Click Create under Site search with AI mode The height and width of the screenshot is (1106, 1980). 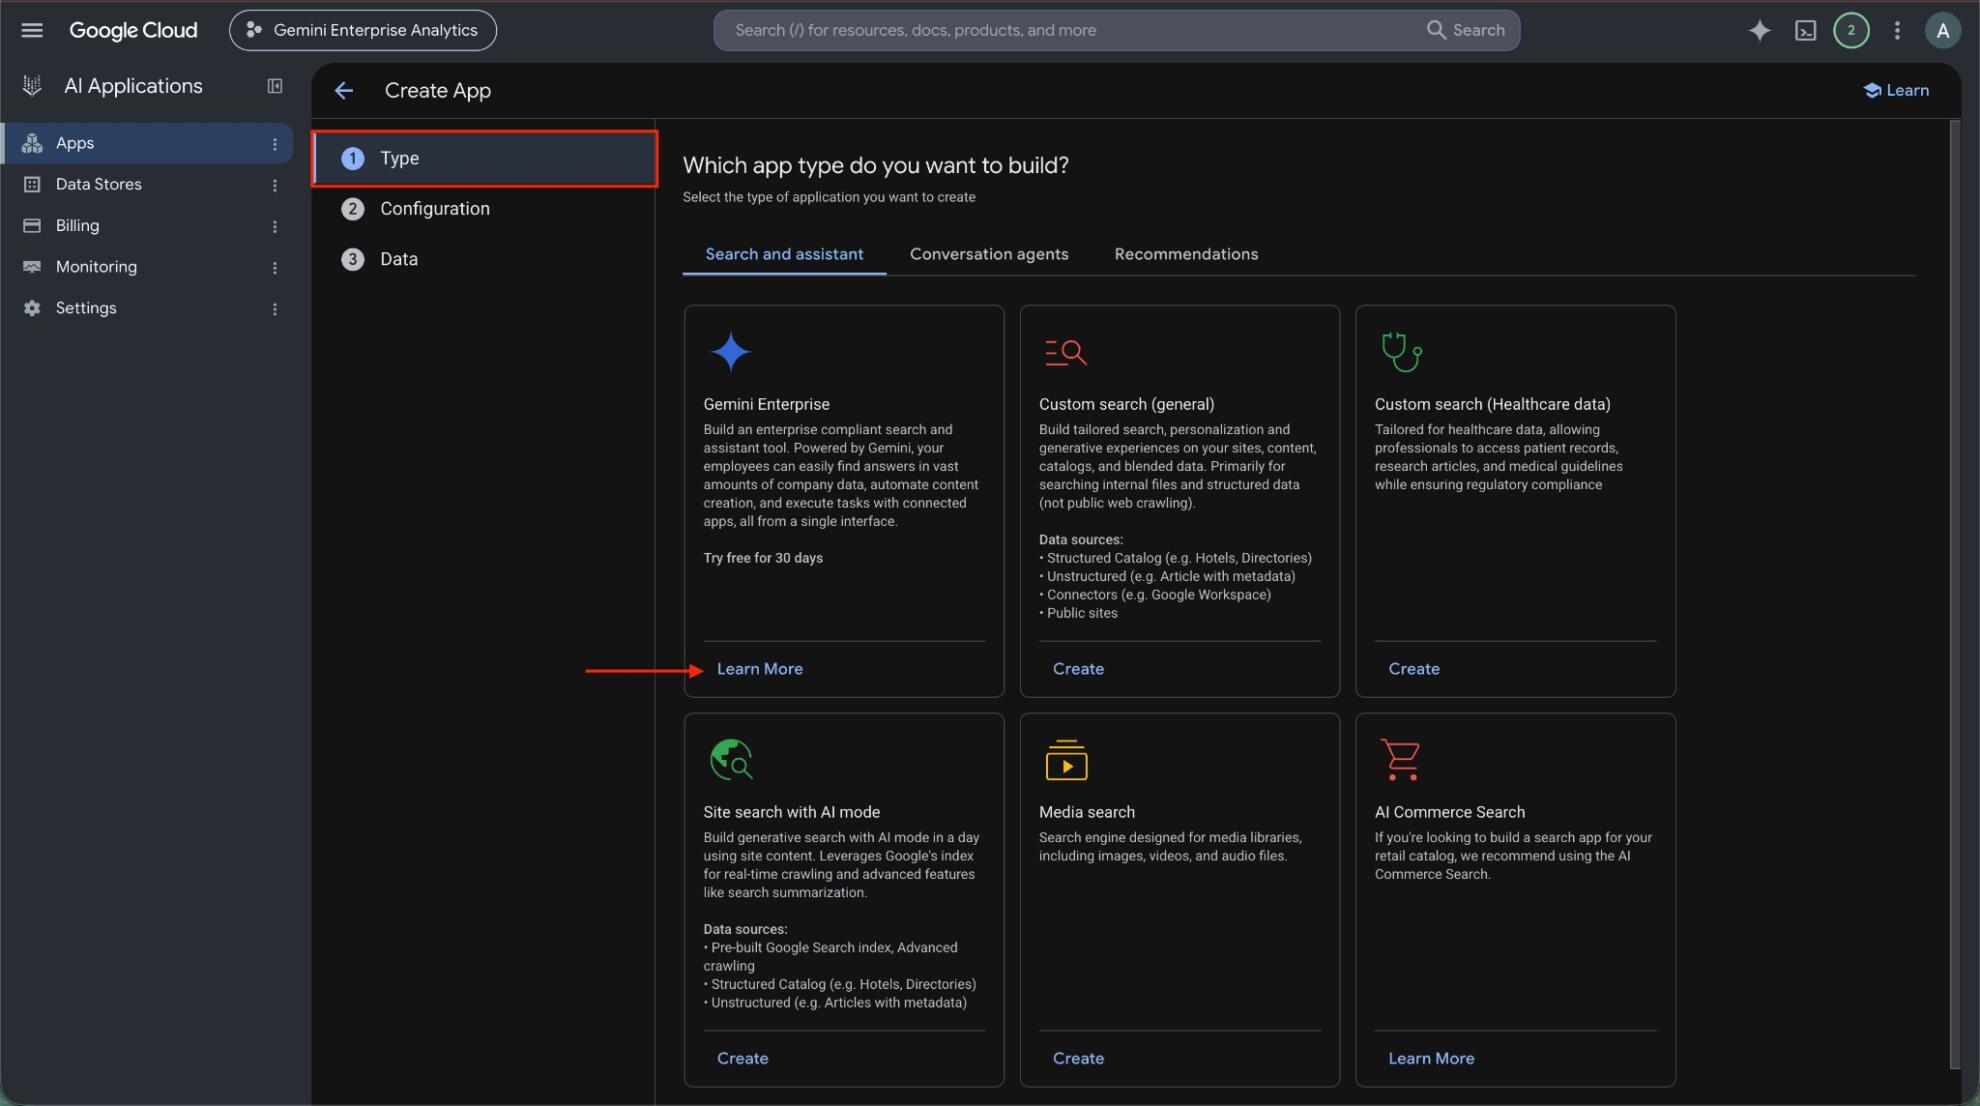pos(742,1058)
